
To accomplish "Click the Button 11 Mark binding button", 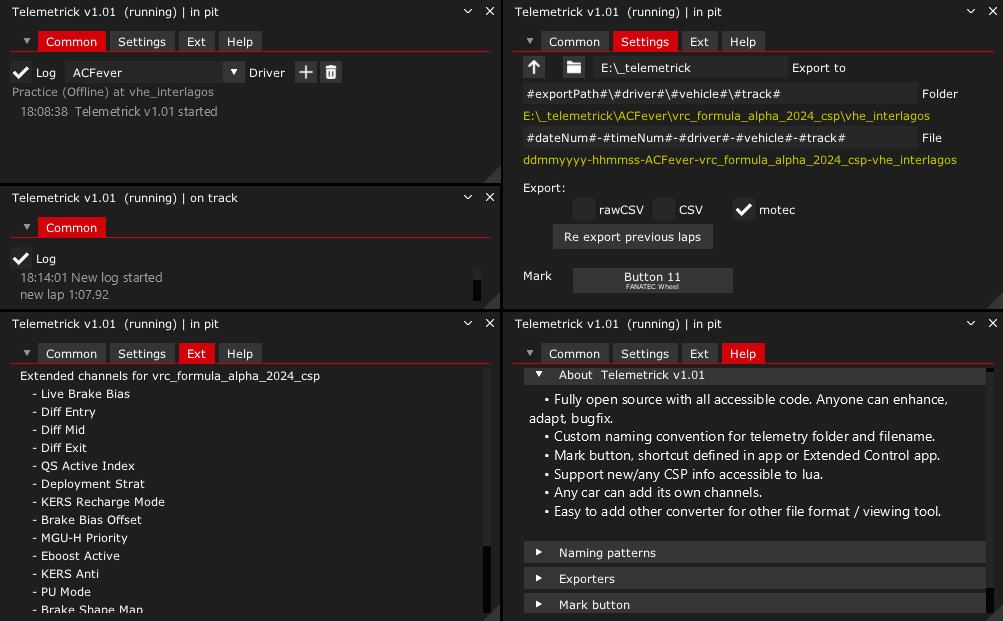I will pos(652,280).
